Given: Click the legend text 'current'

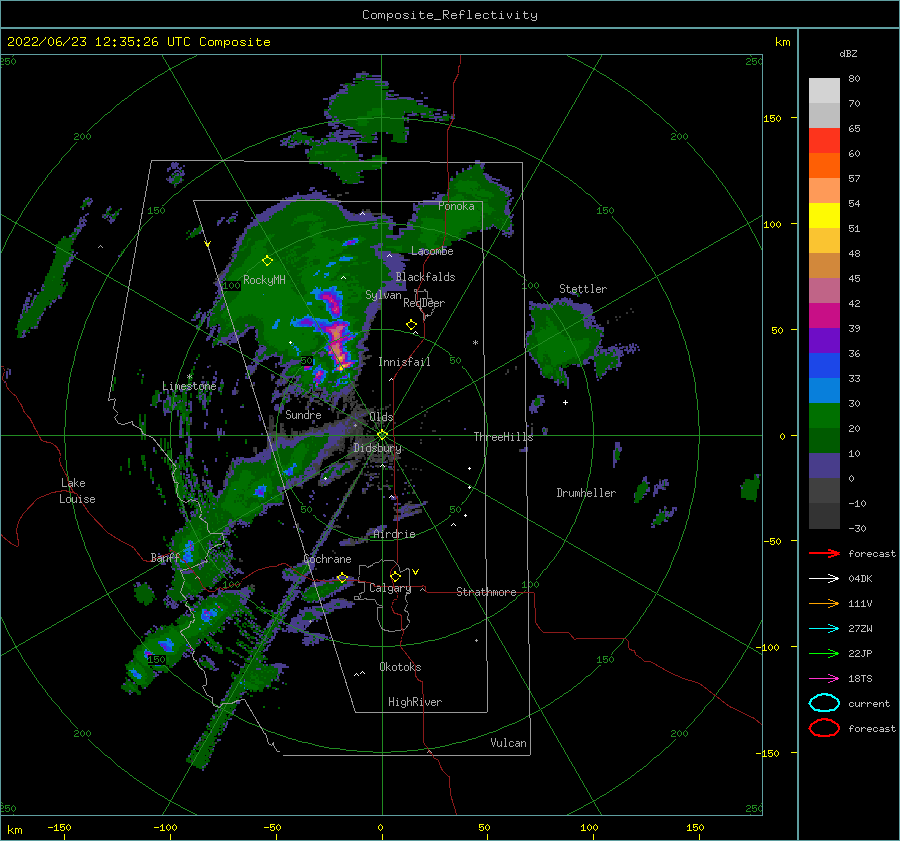Looking at the screenshot, I should coord(869,703).
